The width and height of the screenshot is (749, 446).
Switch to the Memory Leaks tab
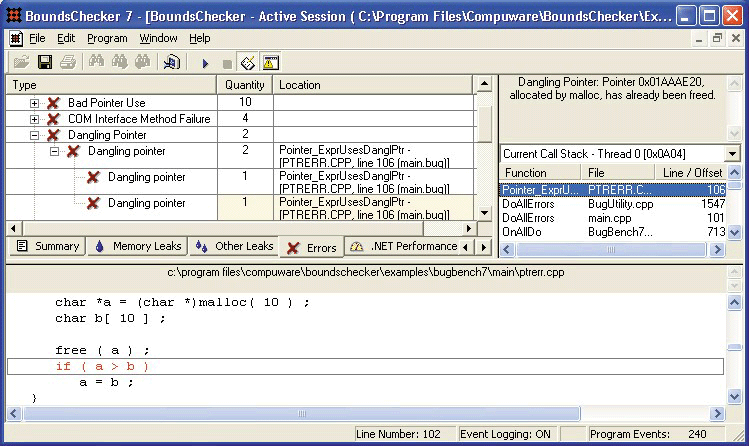tap(139, 246)
